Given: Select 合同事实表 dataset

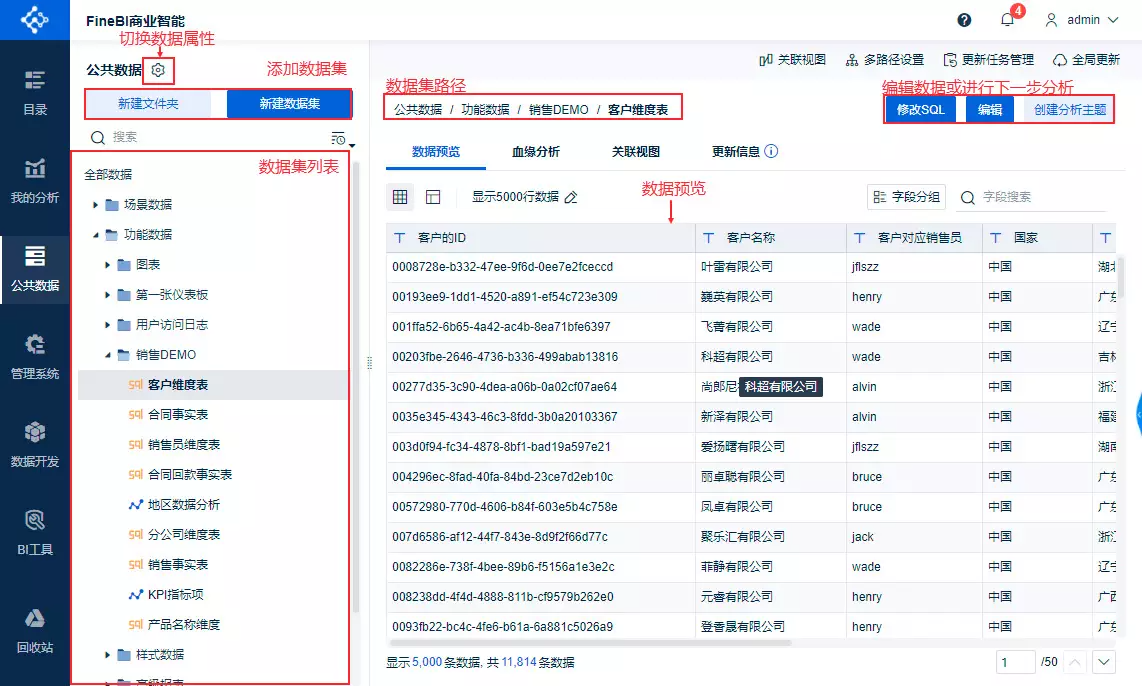Looking at the screenshot, I should [213, 415].
